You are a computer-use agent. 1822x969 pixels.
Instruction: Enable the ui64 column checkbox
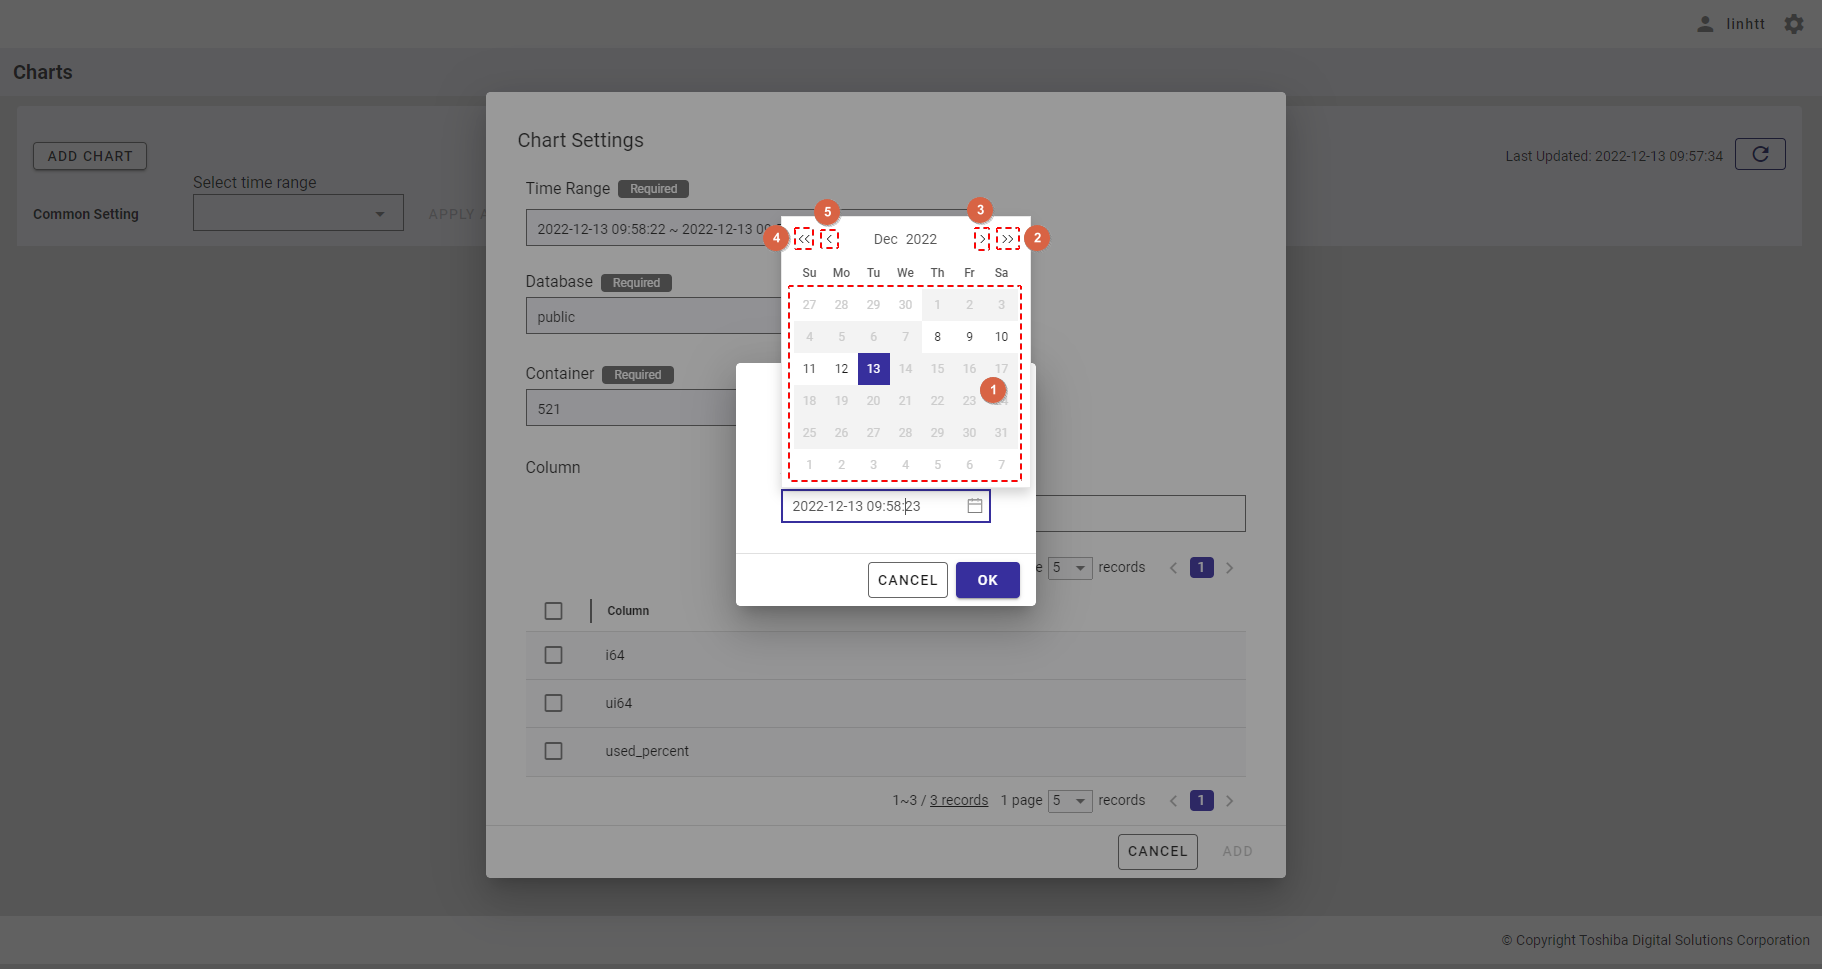[553, 703]
